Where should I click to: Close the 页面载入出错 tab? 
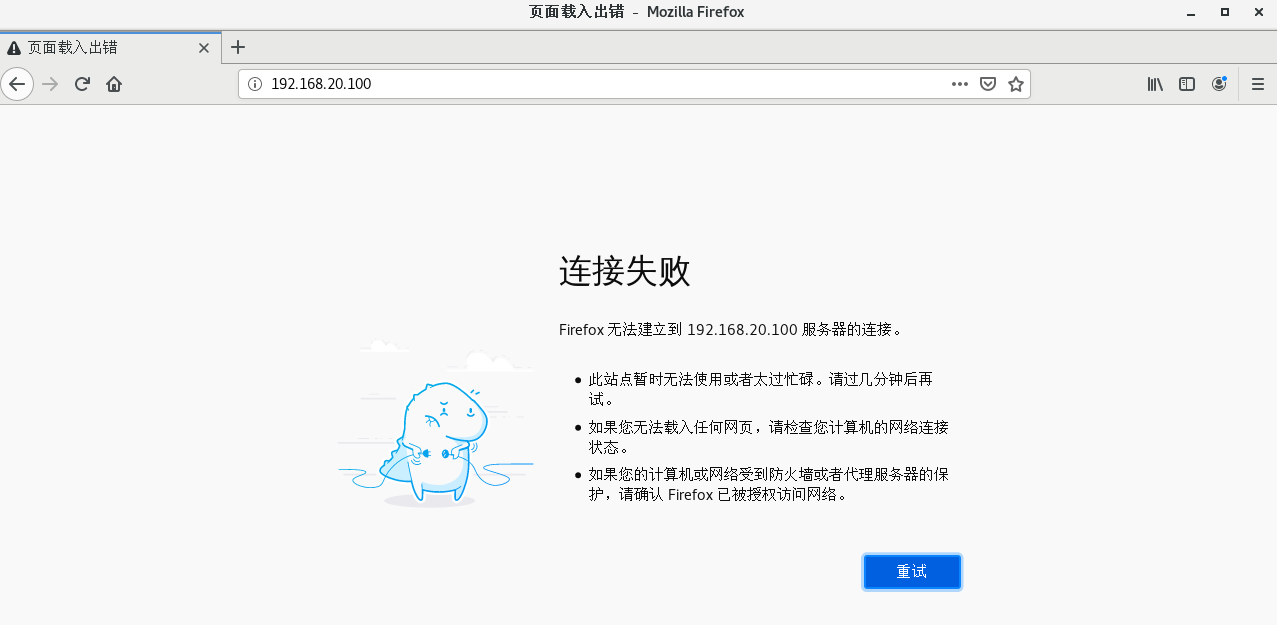pyautogui.click(x=204, y=47)
